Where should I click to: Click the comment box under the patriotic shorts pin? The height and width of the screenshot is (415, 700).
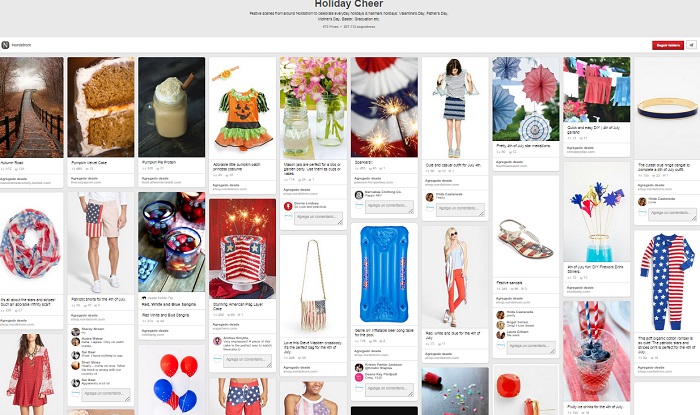[x=107, y=394]
